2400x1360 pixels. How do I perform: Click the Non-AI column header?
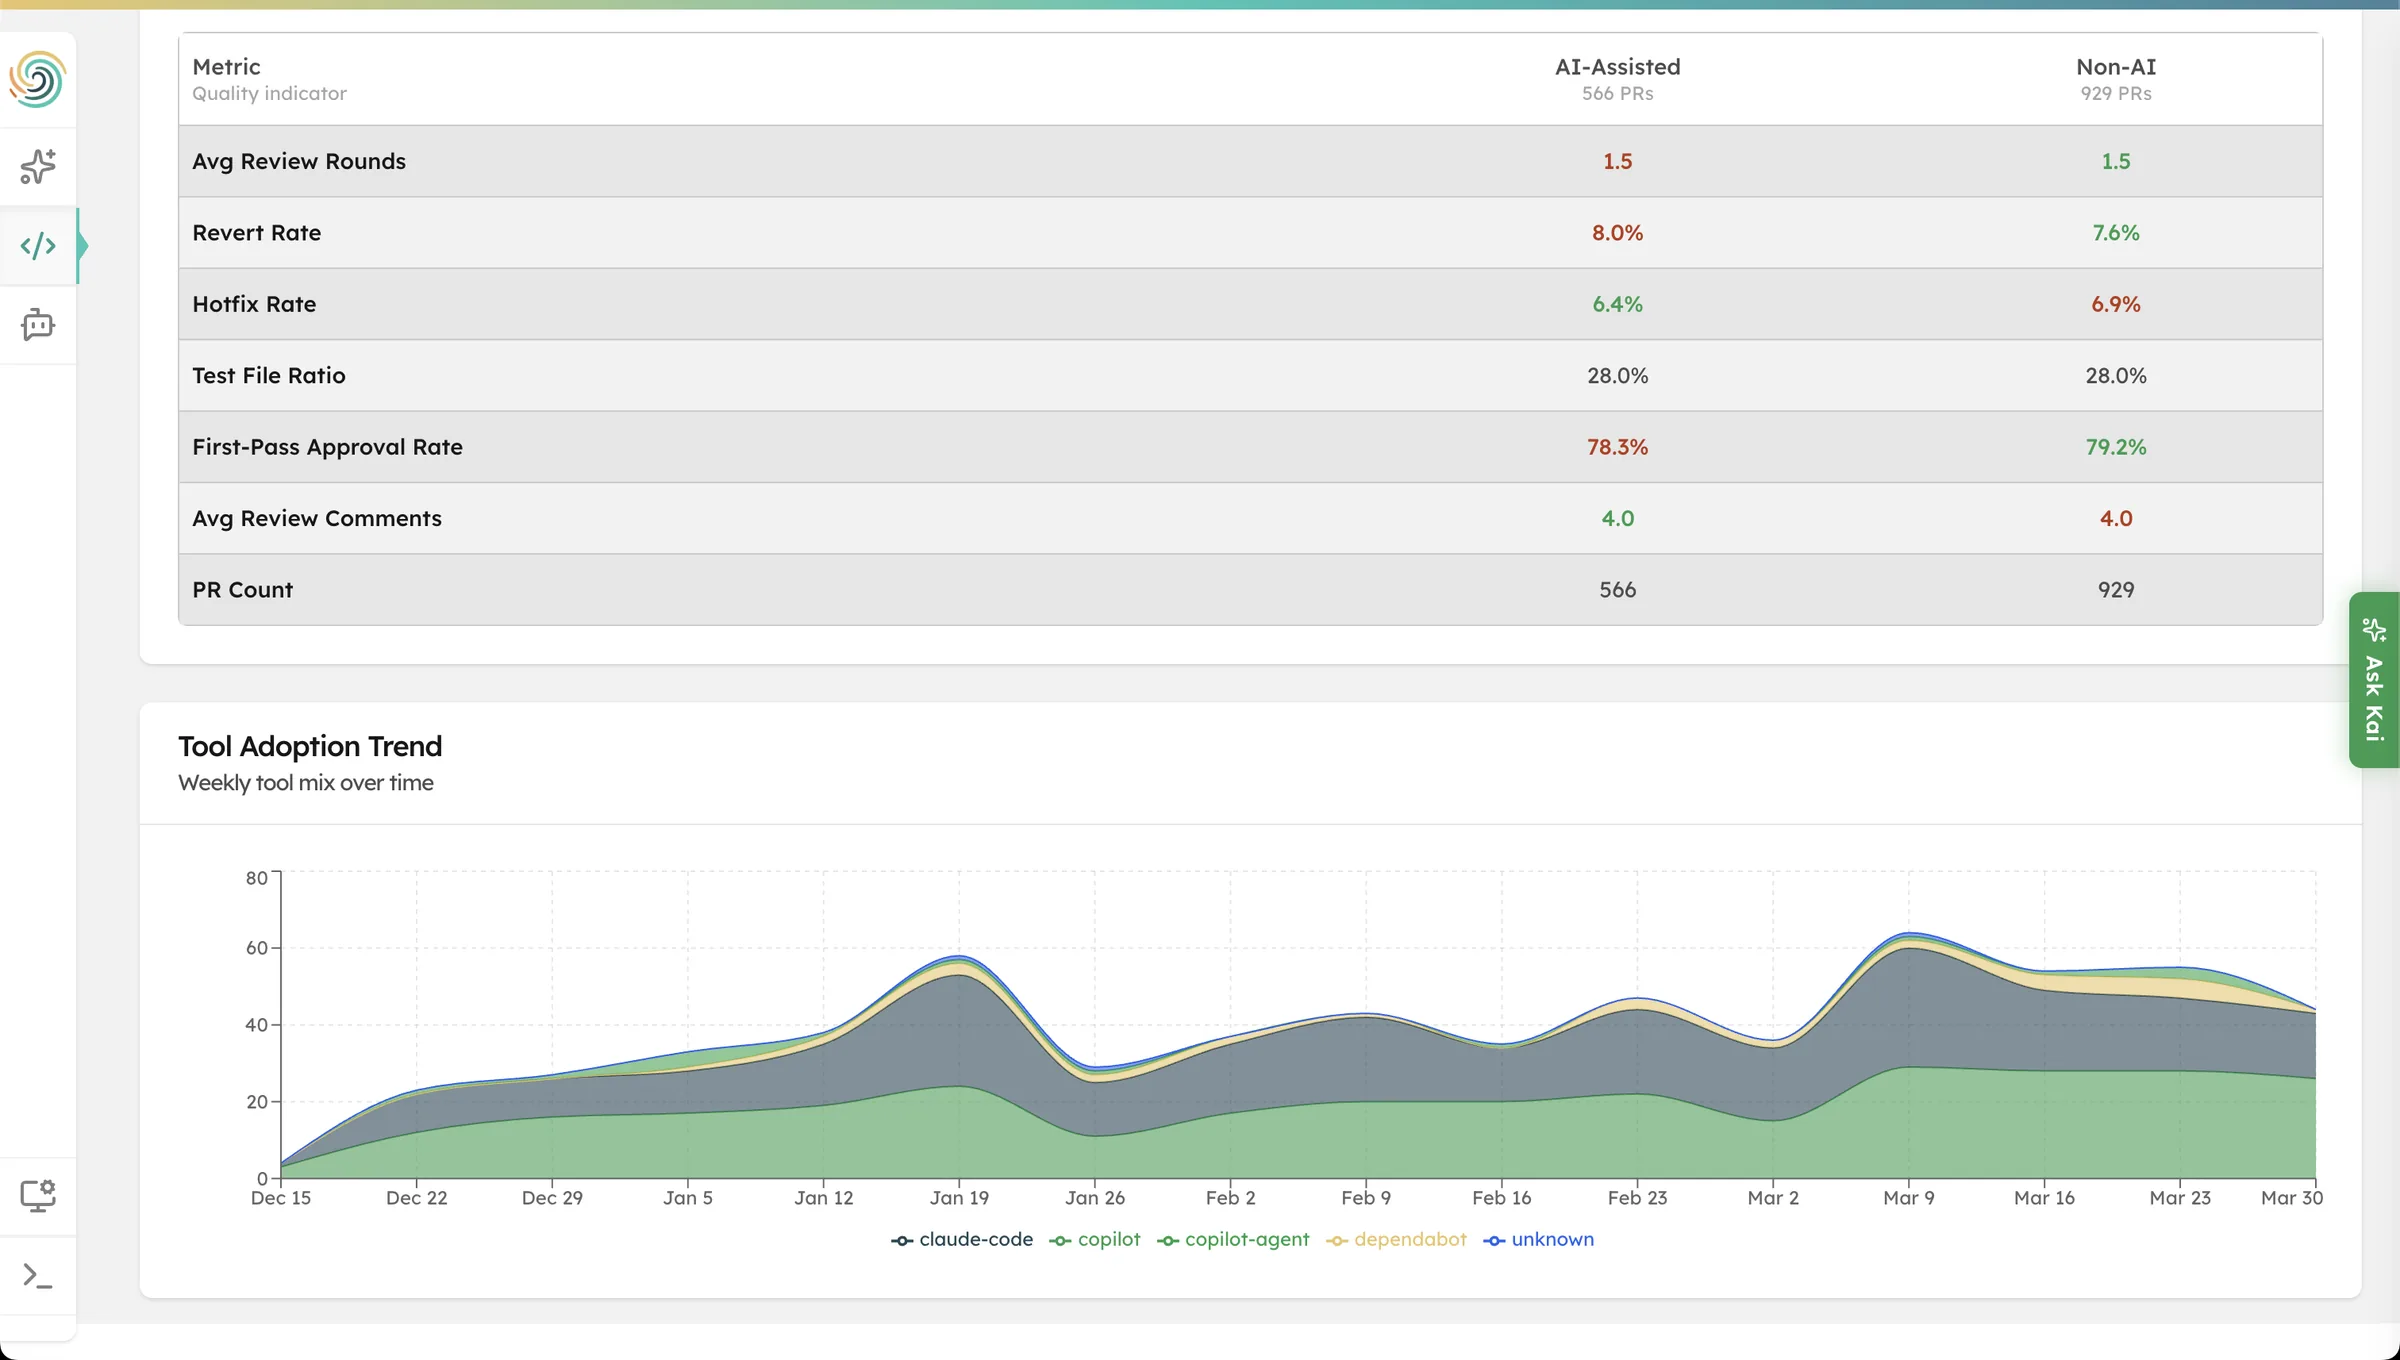pos(2114,67)
